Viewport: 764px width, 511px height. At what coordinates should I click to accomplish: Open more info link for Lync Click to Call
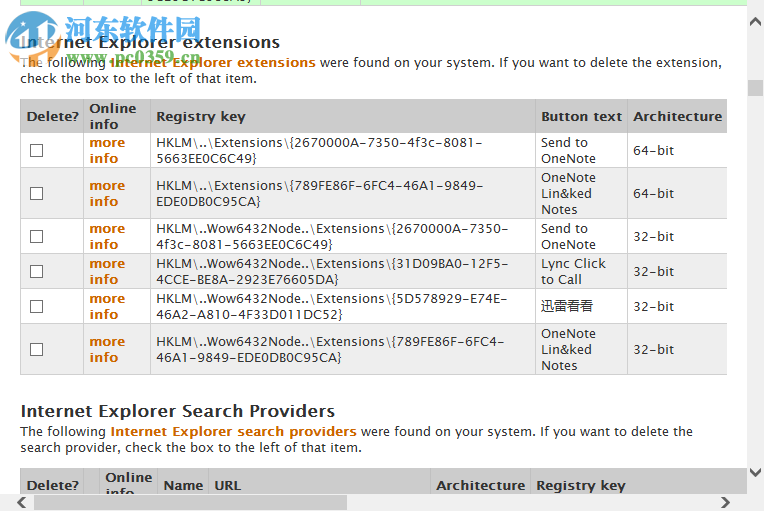(x=107, y=272)
